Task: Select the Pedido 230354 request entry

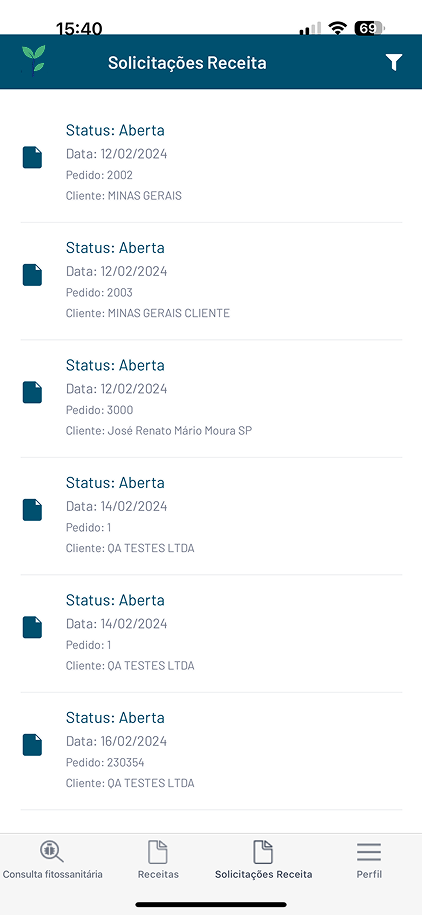Action: point(211,751)
